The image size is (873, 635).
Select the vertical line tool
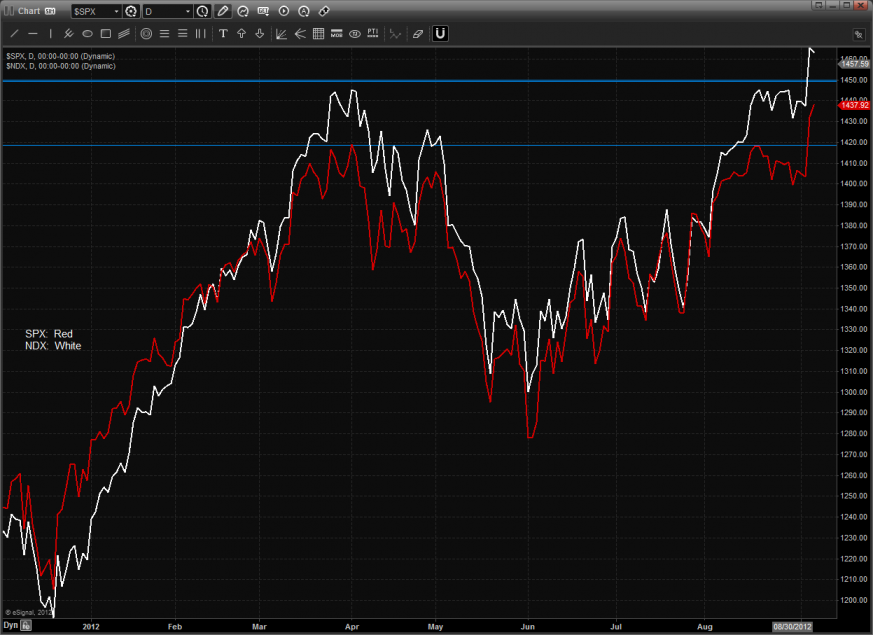tap(51, 34)
